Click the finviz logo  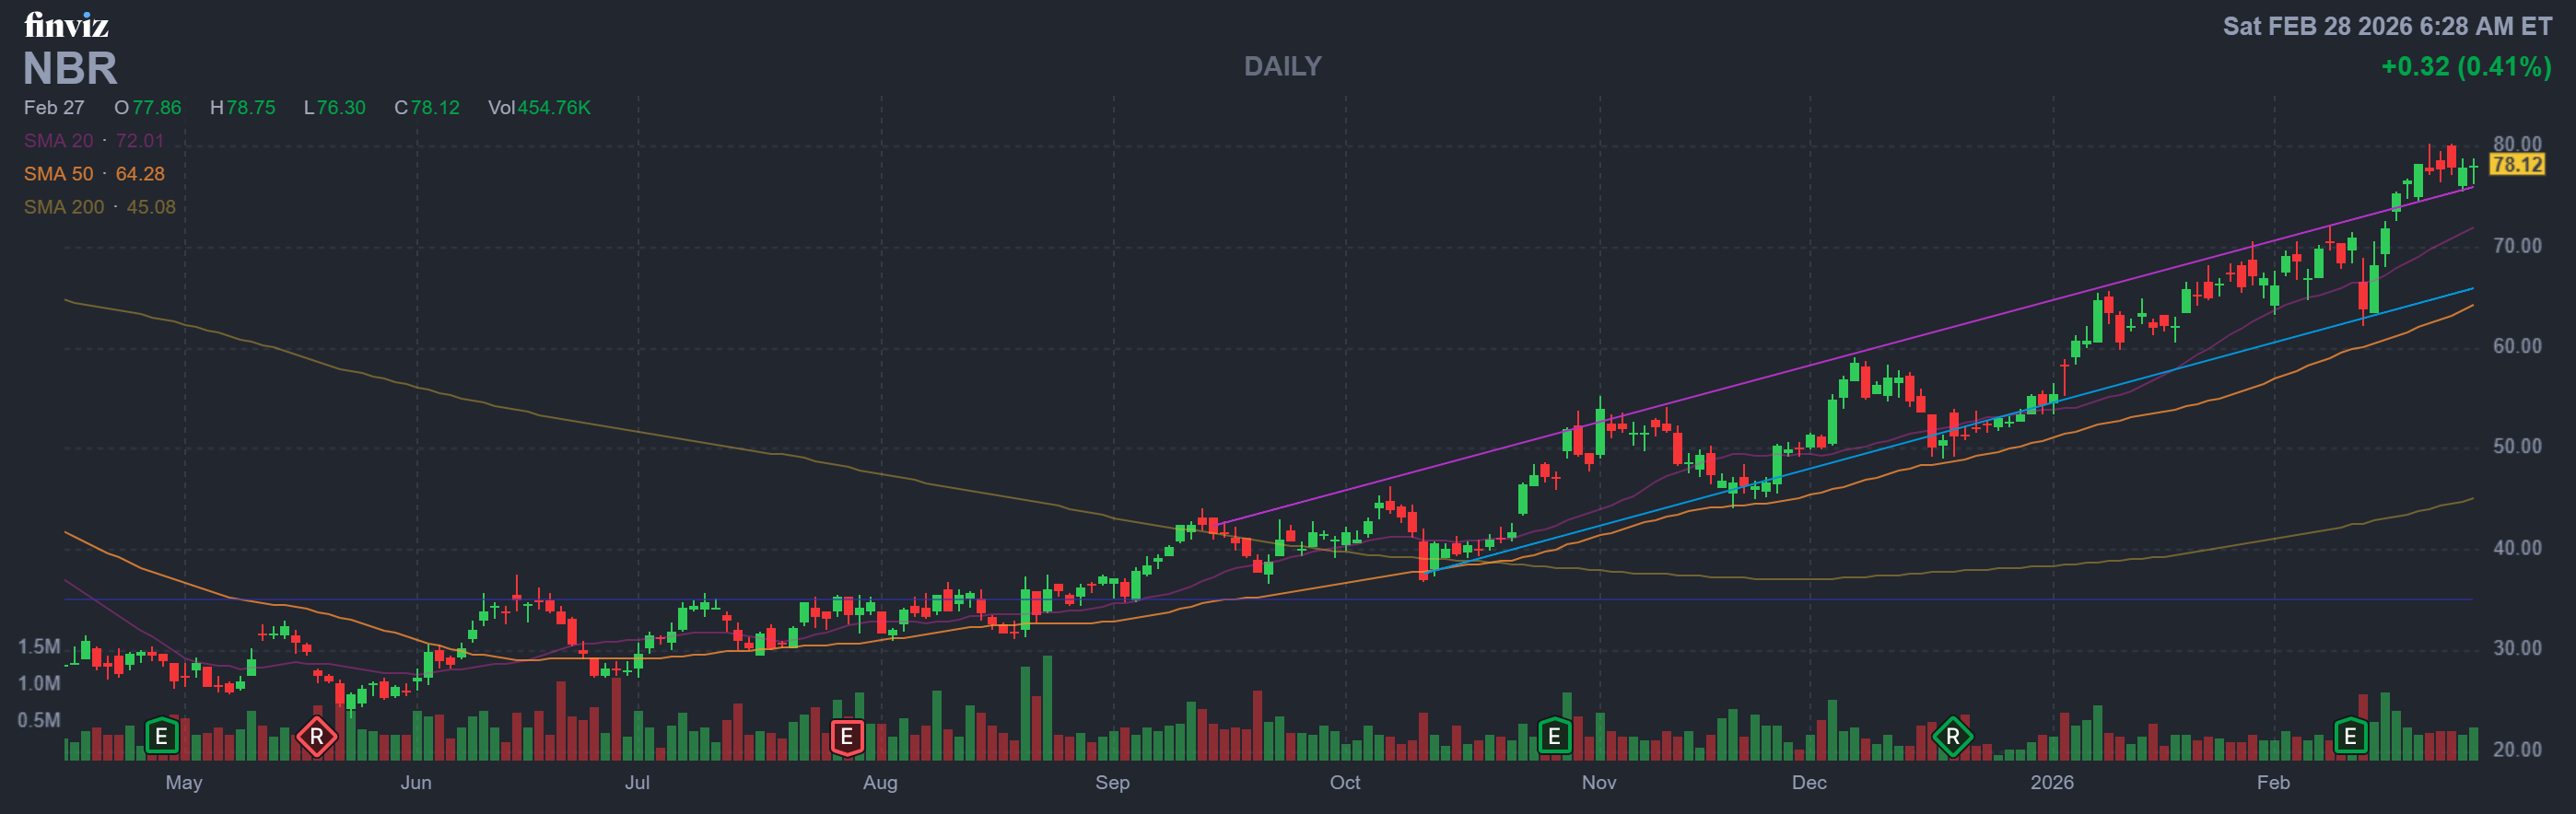point(66,24)
